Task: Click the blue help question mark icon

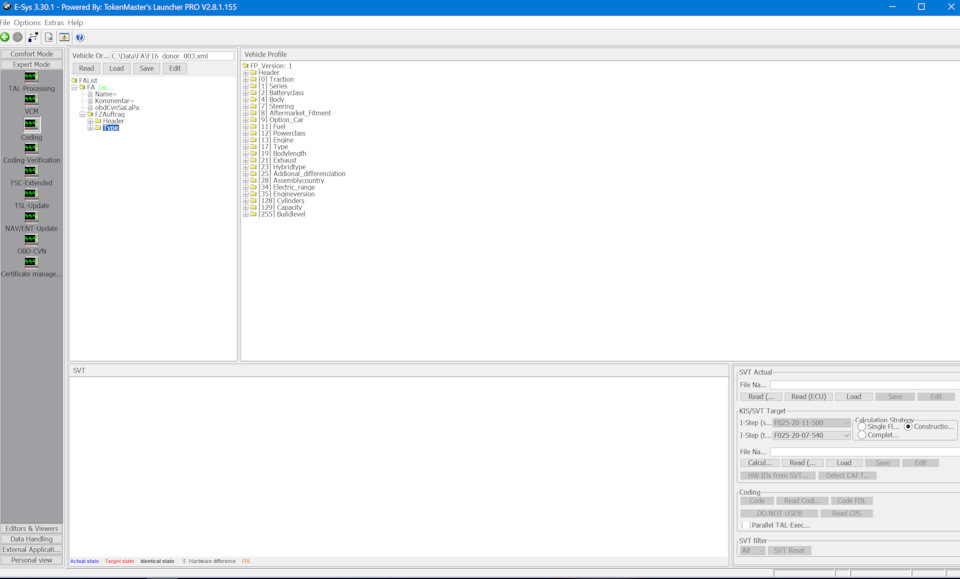Action: (x=80, y=37)
